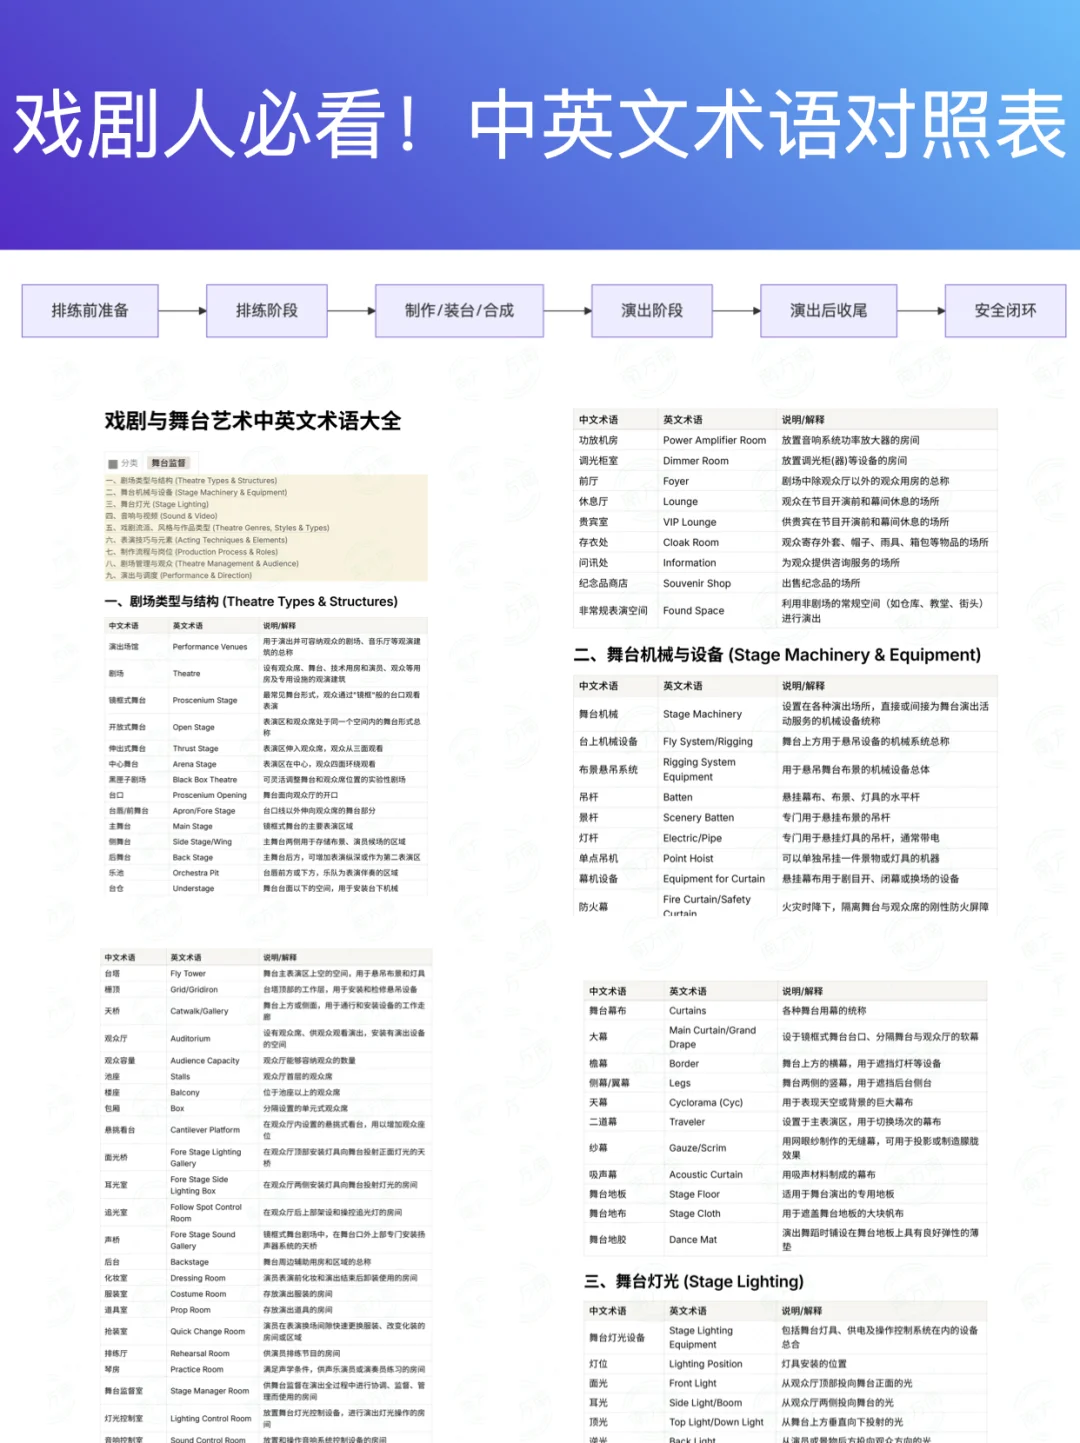The width and height of the screenshot is (1080, 1443).
Task: Open contents entry 四、音响与视频 (Sound & Video)
Action: [162, 516]
